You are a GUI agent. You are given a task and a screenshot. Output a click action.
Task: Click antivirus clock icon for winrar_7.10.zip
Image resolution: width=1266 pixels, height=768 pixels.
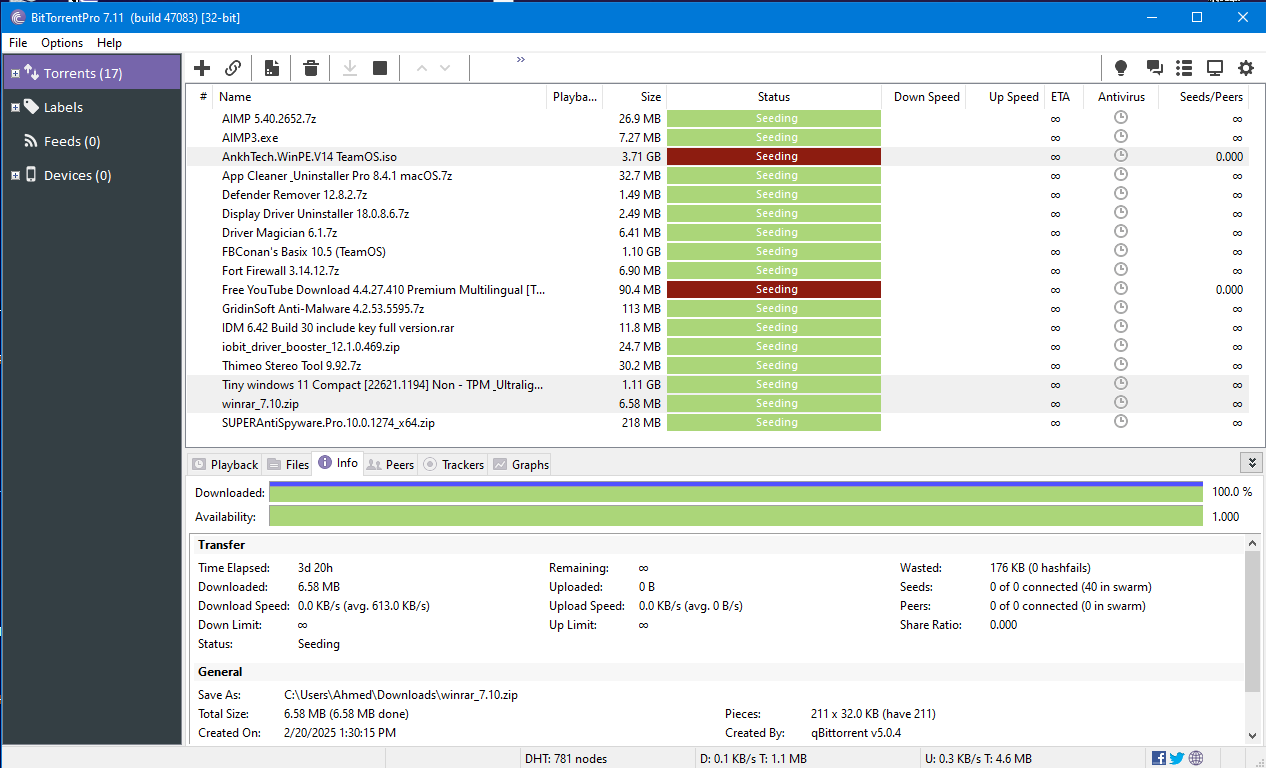tap(1120, 402)
